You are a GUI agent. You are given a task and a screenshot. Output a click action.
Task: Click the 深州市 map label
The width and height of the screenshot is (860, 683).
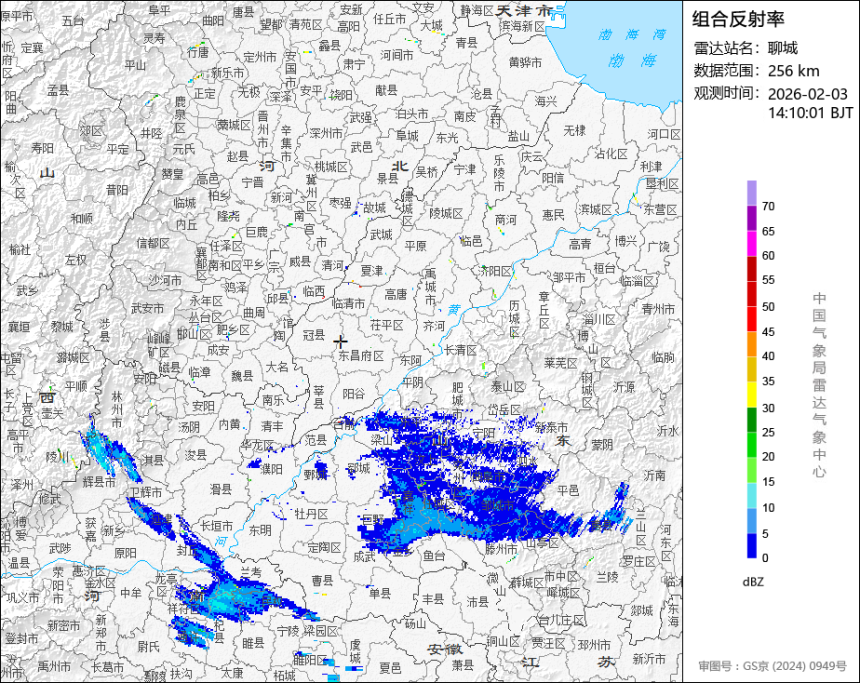coord(325,133)
